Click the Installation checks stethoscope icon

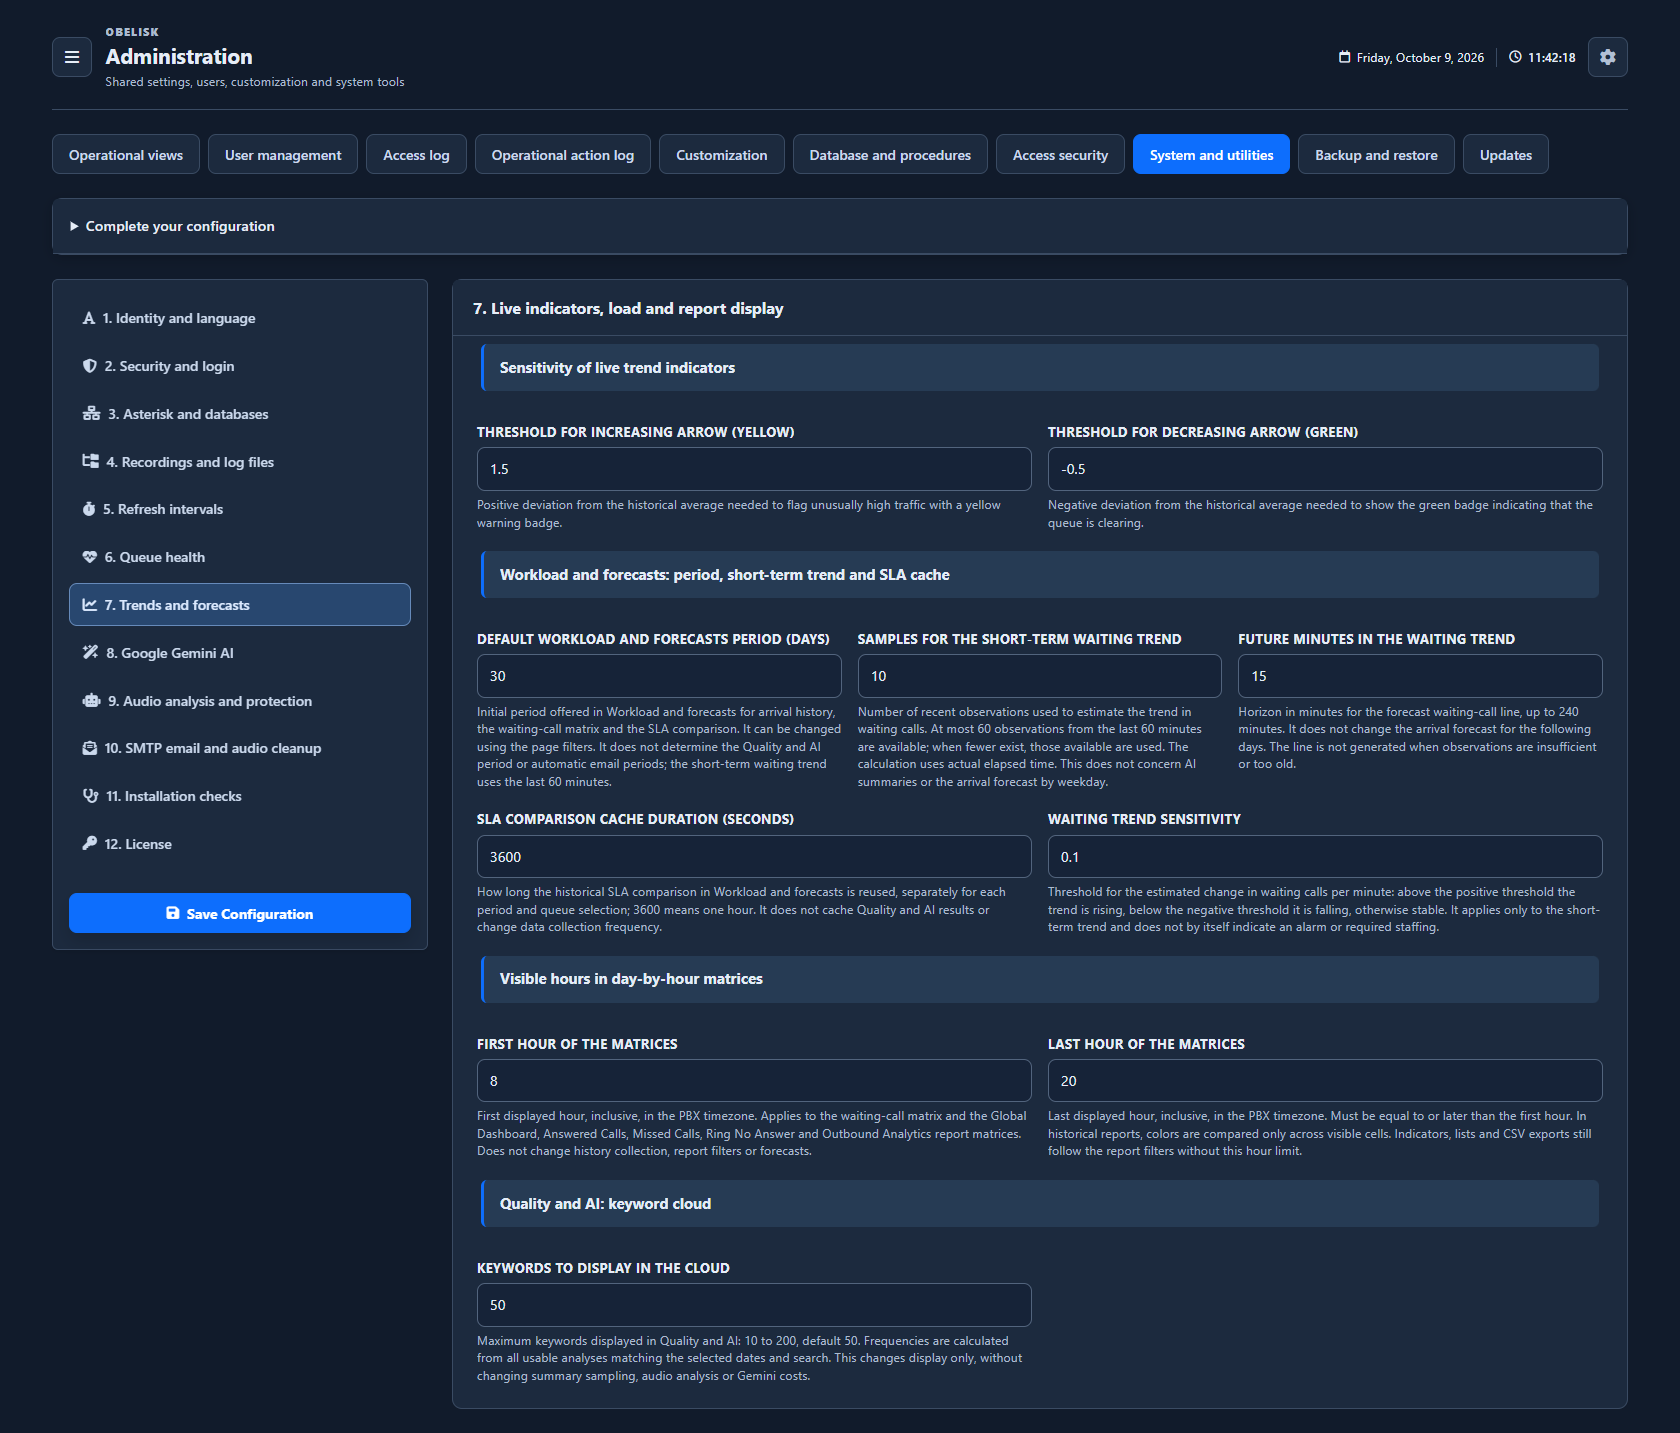coord(90,796)
